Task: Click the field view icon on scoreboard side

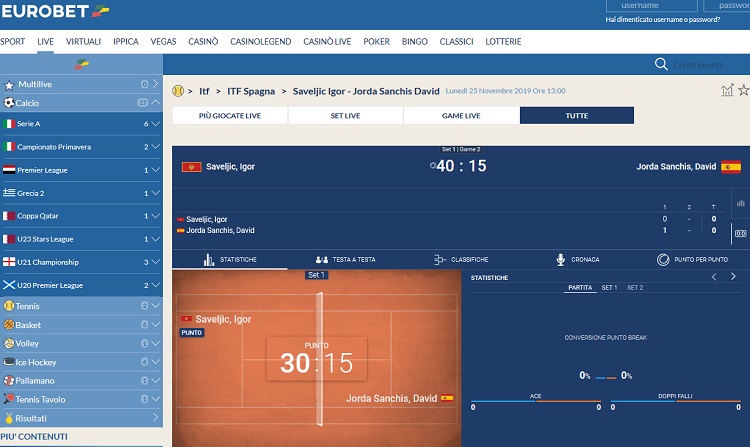Action: 741,233
